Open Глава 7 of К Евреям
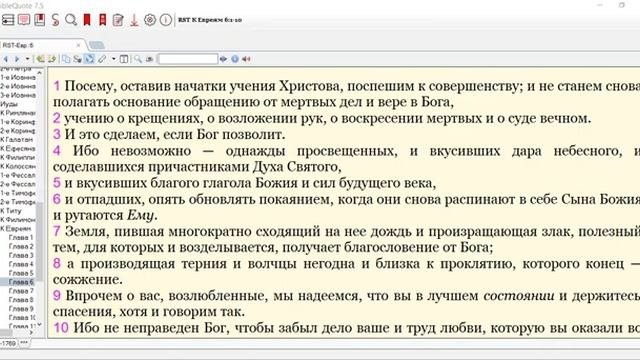640x360 pixels. coord(21,291)
